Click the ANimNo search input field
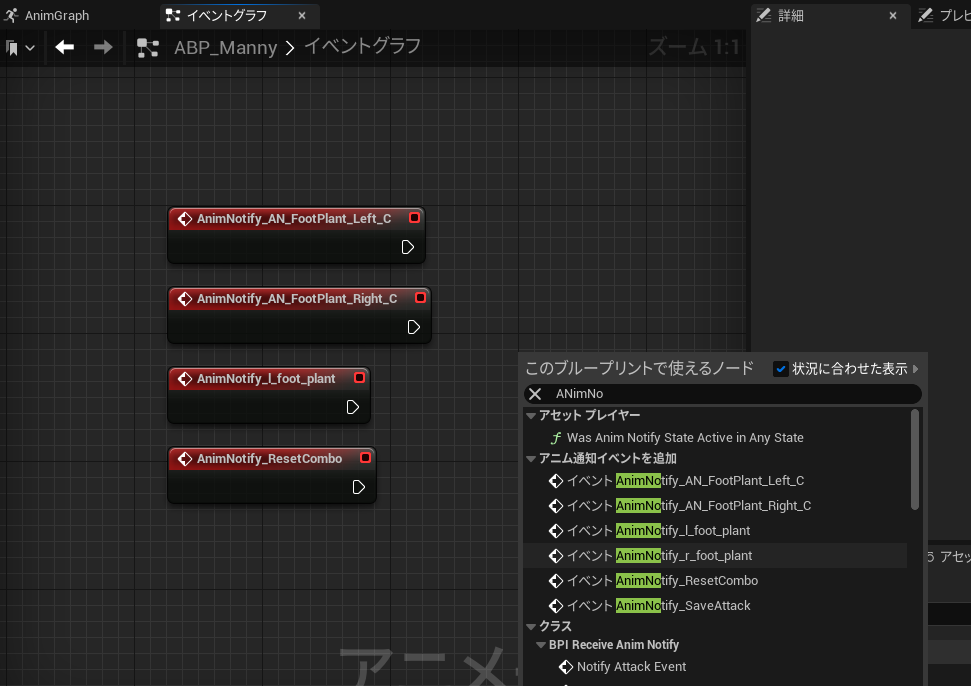The width and height of the screenshot is (971, 686). coord(723,394)
